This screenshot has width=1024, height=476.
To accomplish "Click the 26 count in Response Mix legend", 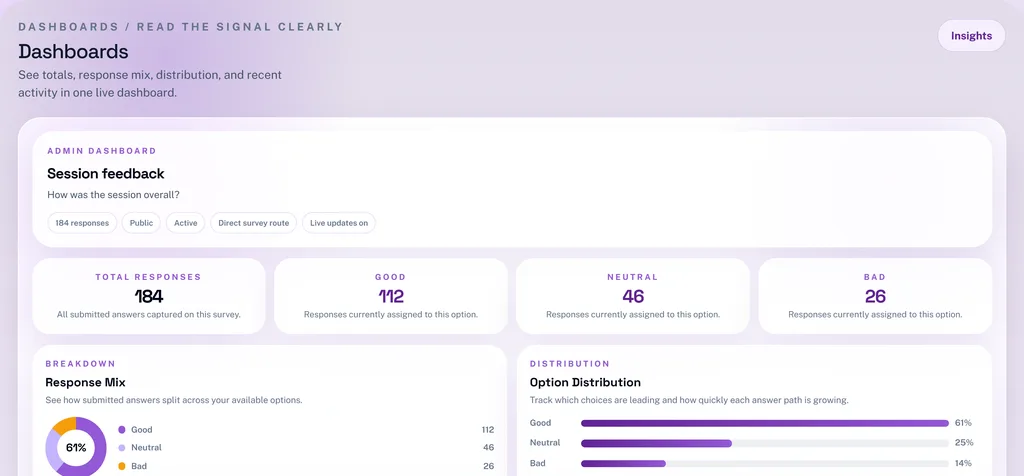I will tap(488, 466).
